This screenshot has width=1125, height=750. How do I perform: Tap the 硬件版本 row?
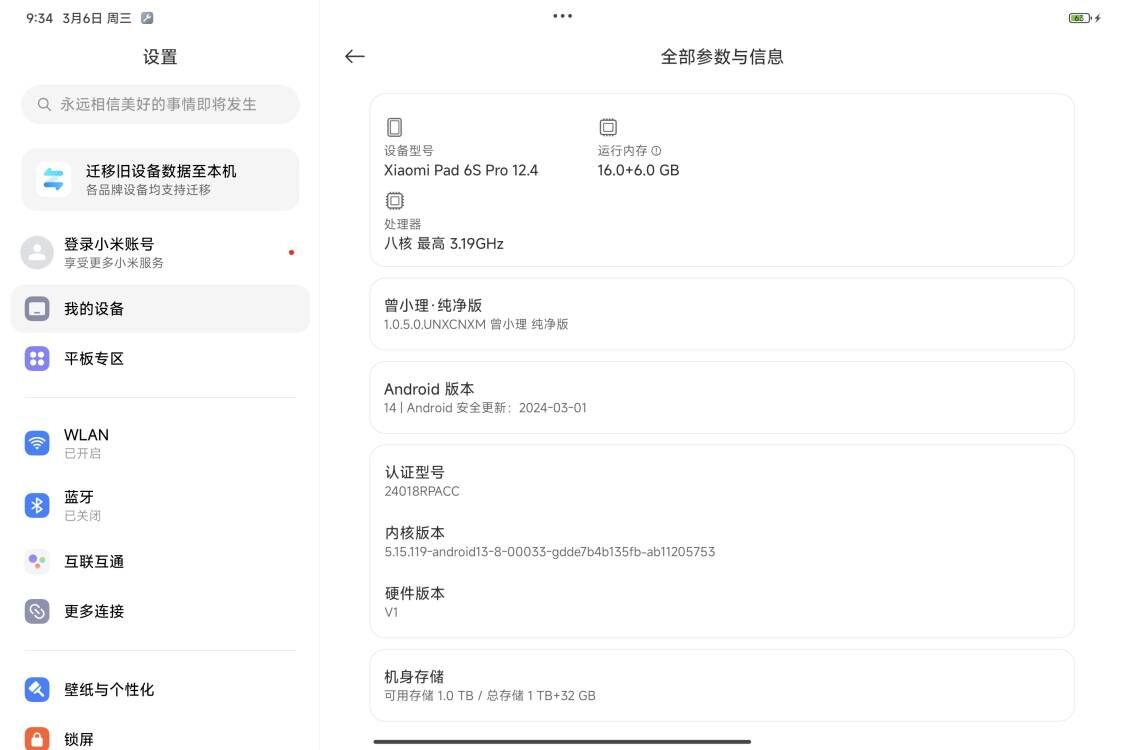pyautogui.click(x=722, y=601)
